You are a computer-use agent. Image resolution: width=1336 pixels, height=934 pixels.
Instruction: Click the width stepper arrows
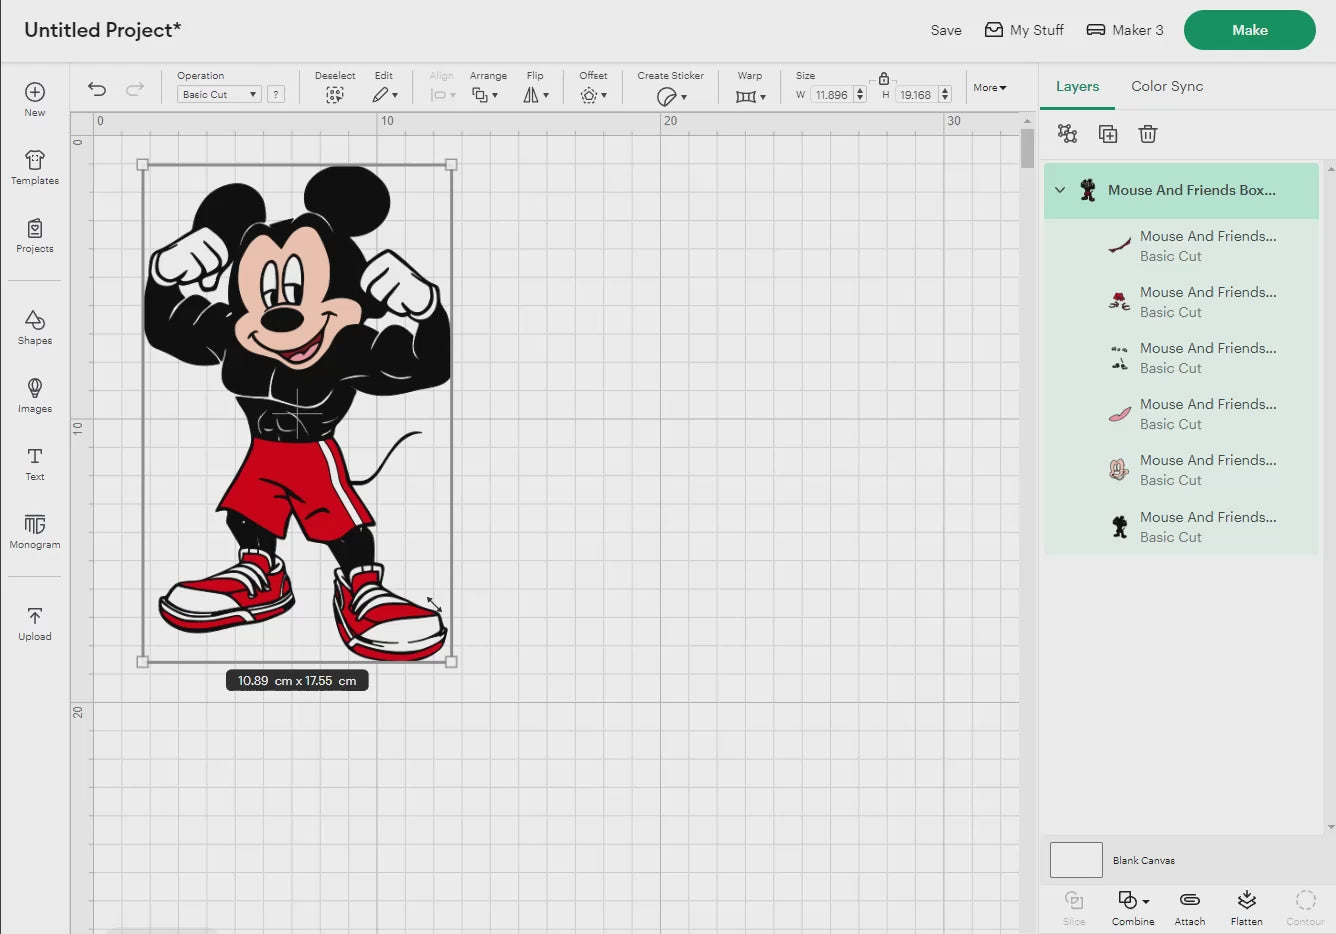(x=860, y=95)
